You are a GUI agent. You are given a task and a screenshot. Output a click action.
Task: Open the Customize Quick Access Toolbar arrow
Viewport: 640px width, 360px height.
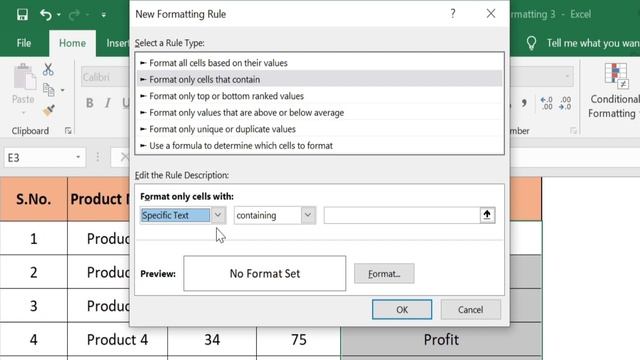coord(104,15)
